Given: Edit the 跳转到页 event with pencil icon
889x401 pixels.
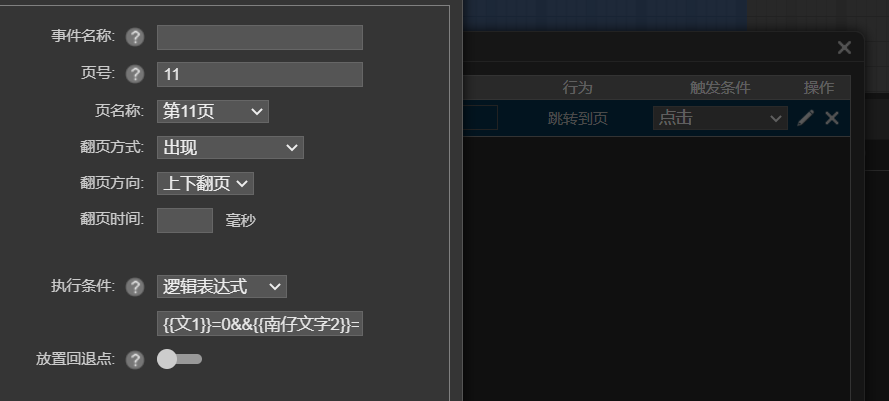Looking at the screenshot, I should pyautogui.click(x=805, y=118).
